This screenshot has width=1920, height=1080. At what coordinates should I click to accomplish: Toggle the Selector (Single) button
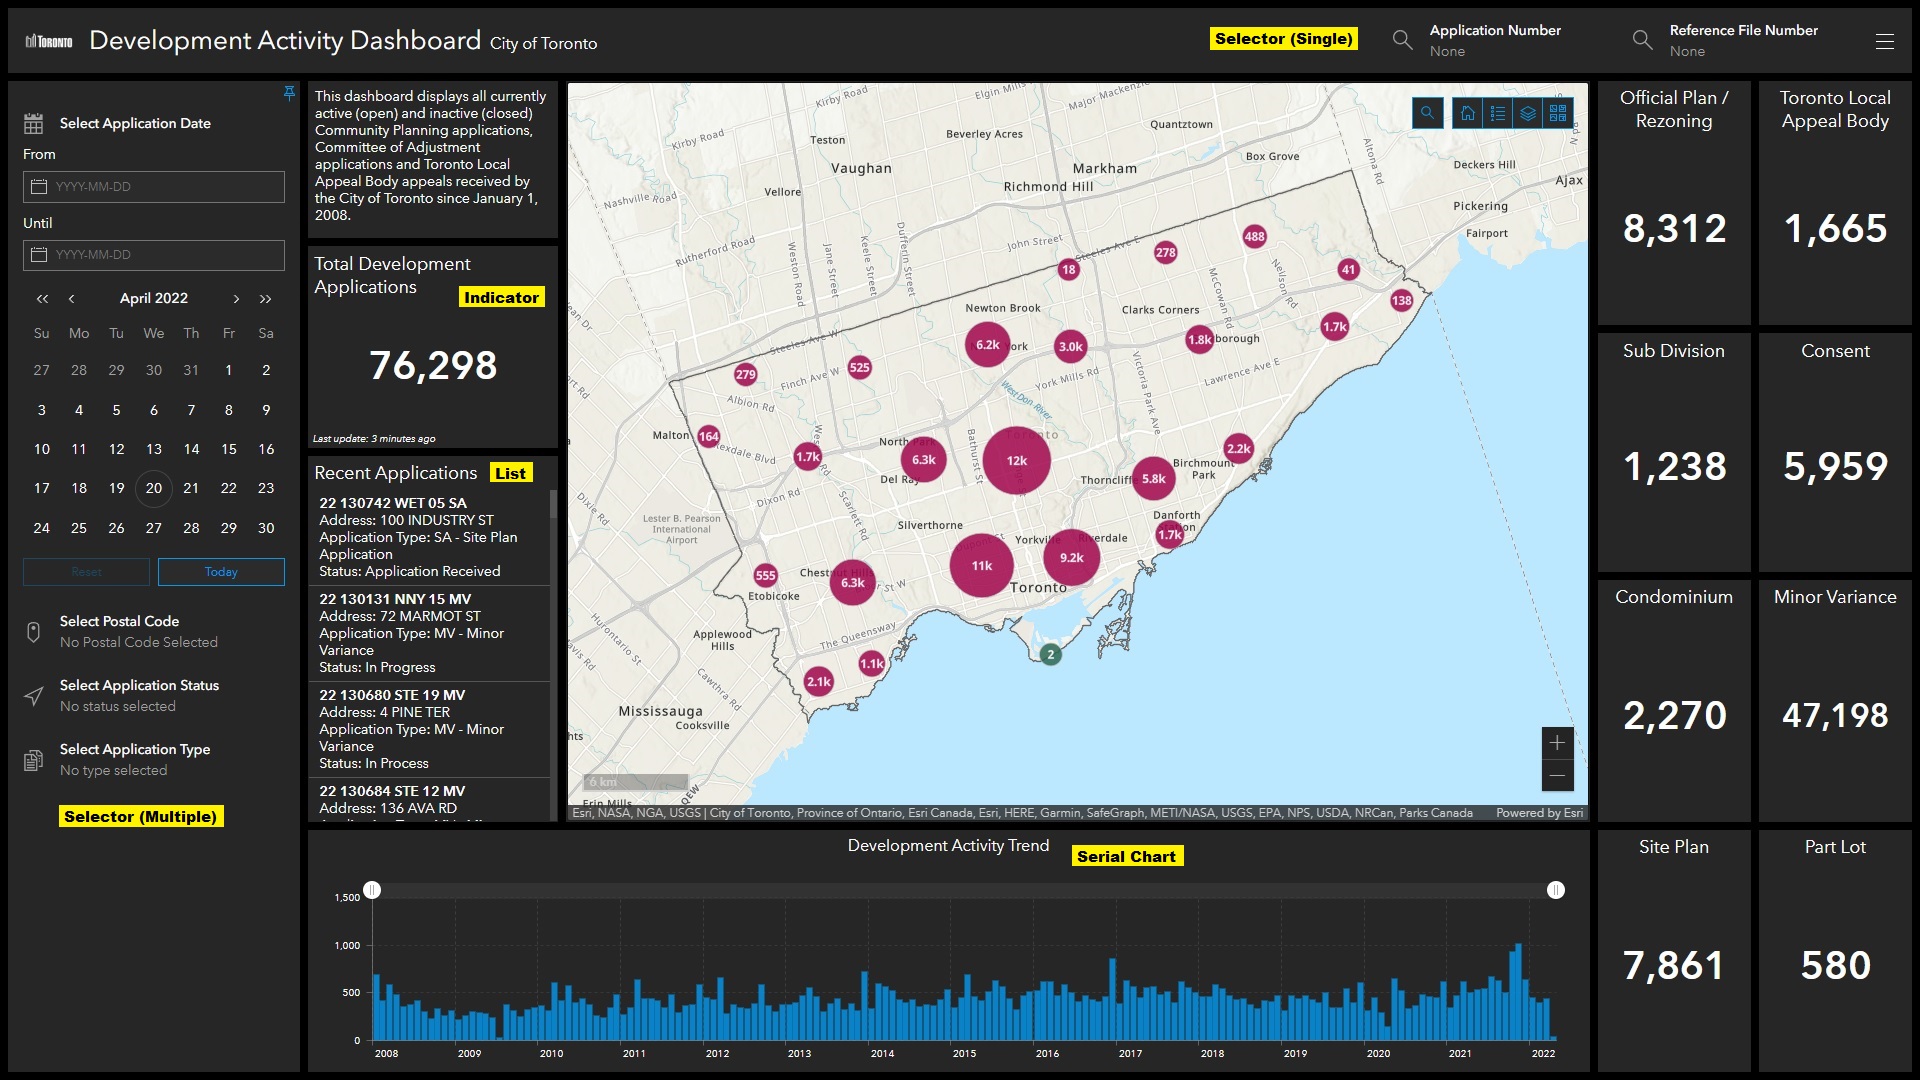click(x=1280, y=40)
